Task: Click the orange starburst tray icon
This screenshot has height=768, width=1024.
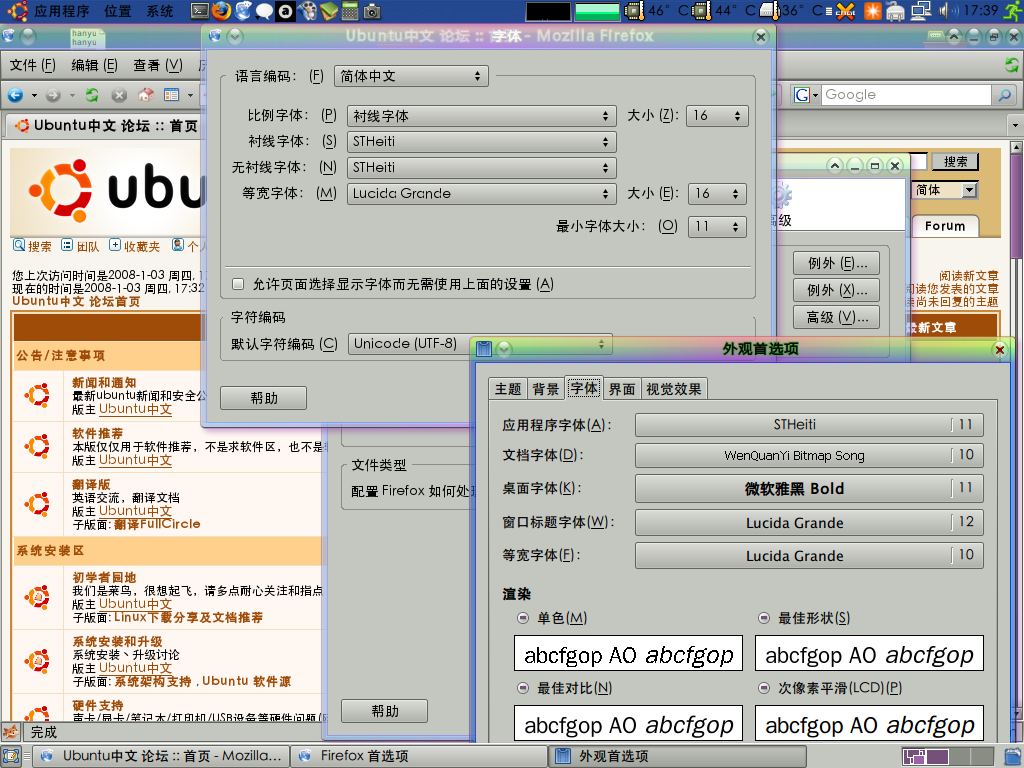Action: click(x=872, y=10)
